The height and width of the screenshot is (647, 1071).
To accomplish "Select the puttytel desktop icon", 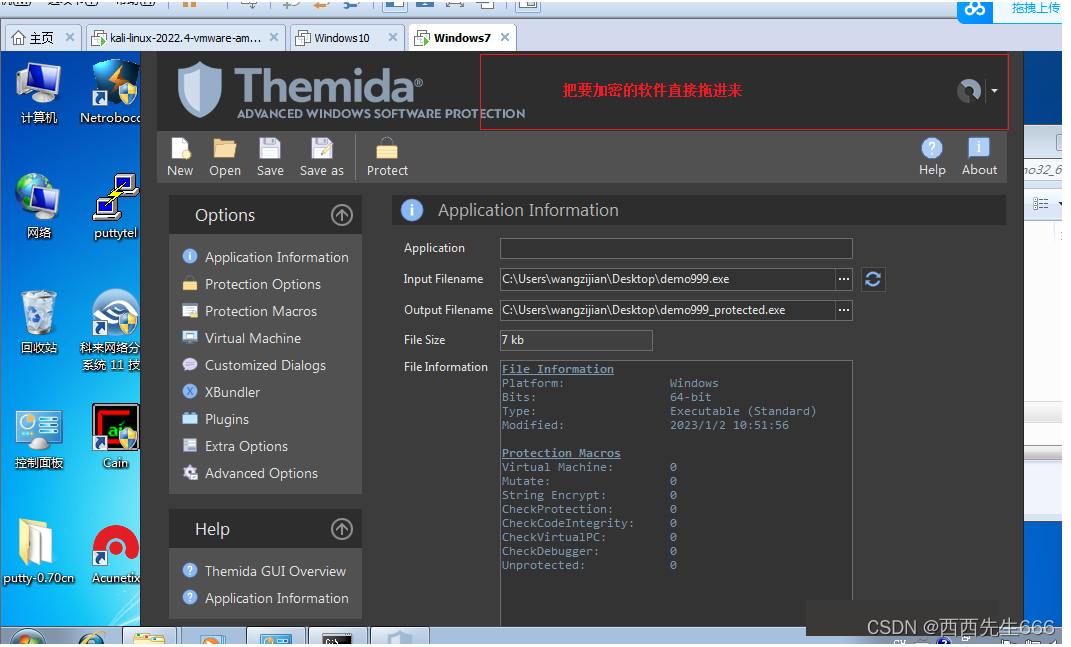I will [x=115, y=207].
